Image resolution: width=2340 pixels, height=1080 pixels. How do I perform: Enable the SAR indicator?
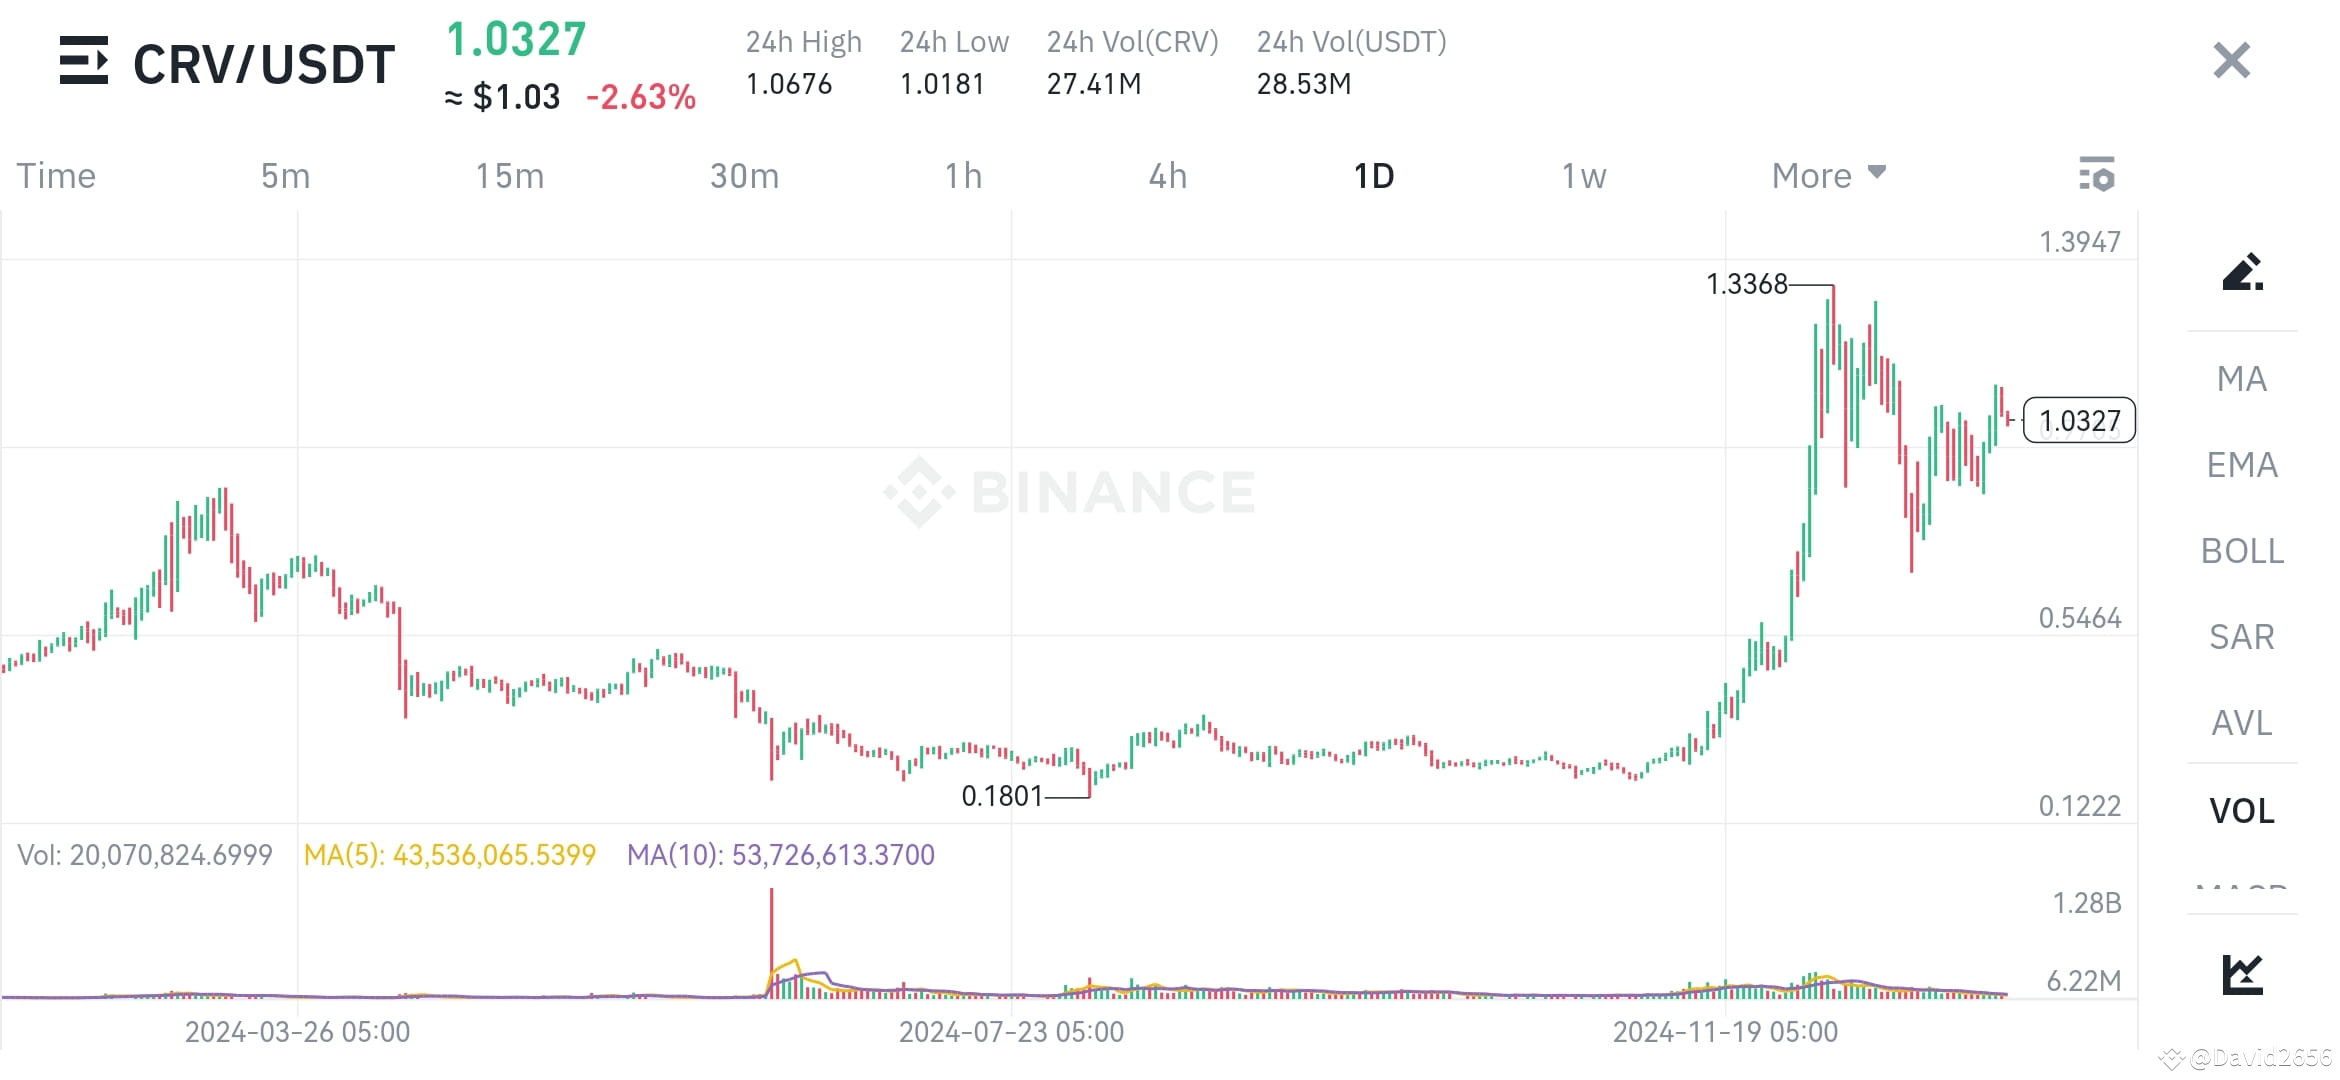click(x=2242, y=637)
